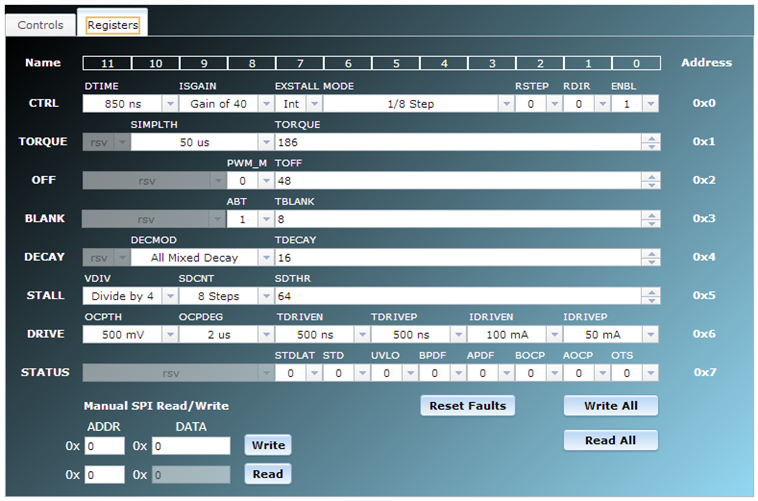The width and height of the screenshot is (758, 501).
Task: Click the 0x6 address label
Action: coord(704,334)
